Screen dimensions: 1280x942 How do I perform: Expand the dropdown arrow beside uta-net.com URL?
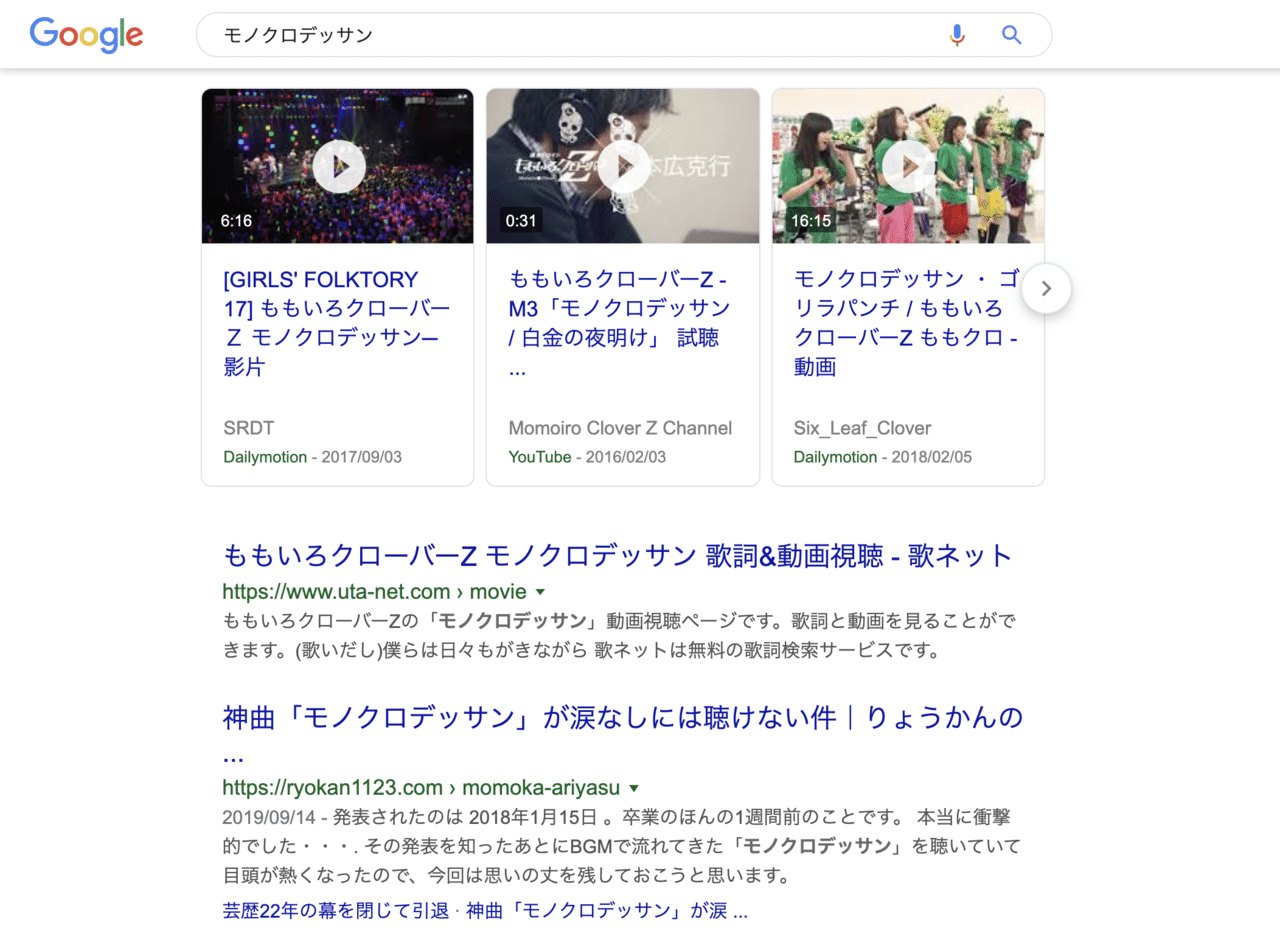pos(540,591)
